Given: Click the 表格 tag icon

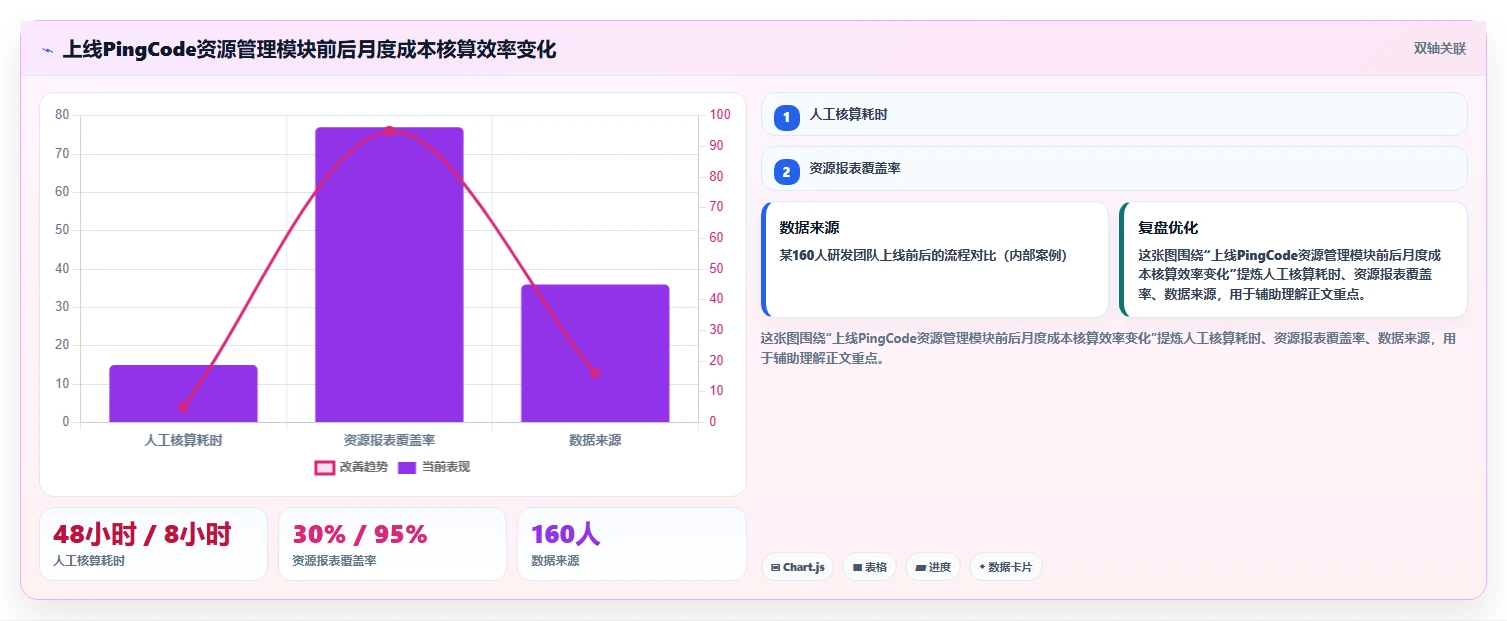Looking at the screenshot, I should pos(857,567).
